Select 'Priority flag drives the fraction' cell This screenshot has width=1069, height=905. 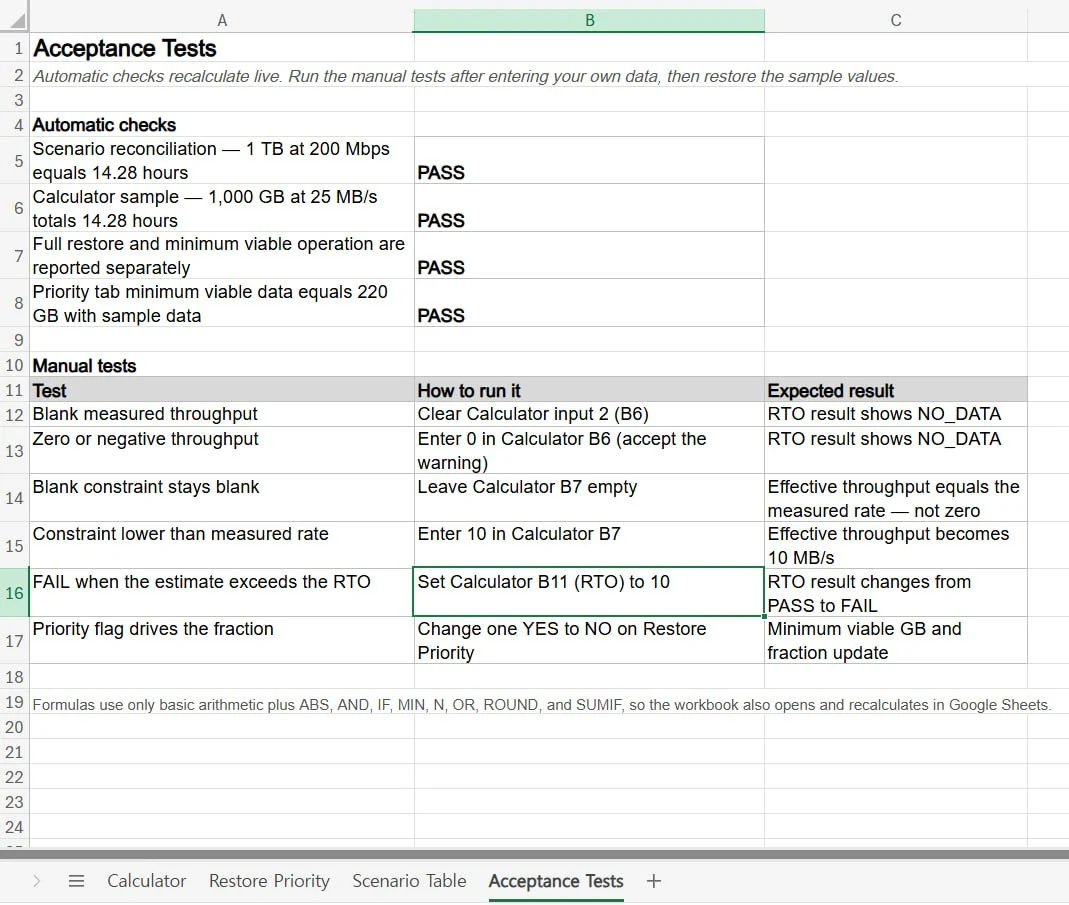(222, 640)
